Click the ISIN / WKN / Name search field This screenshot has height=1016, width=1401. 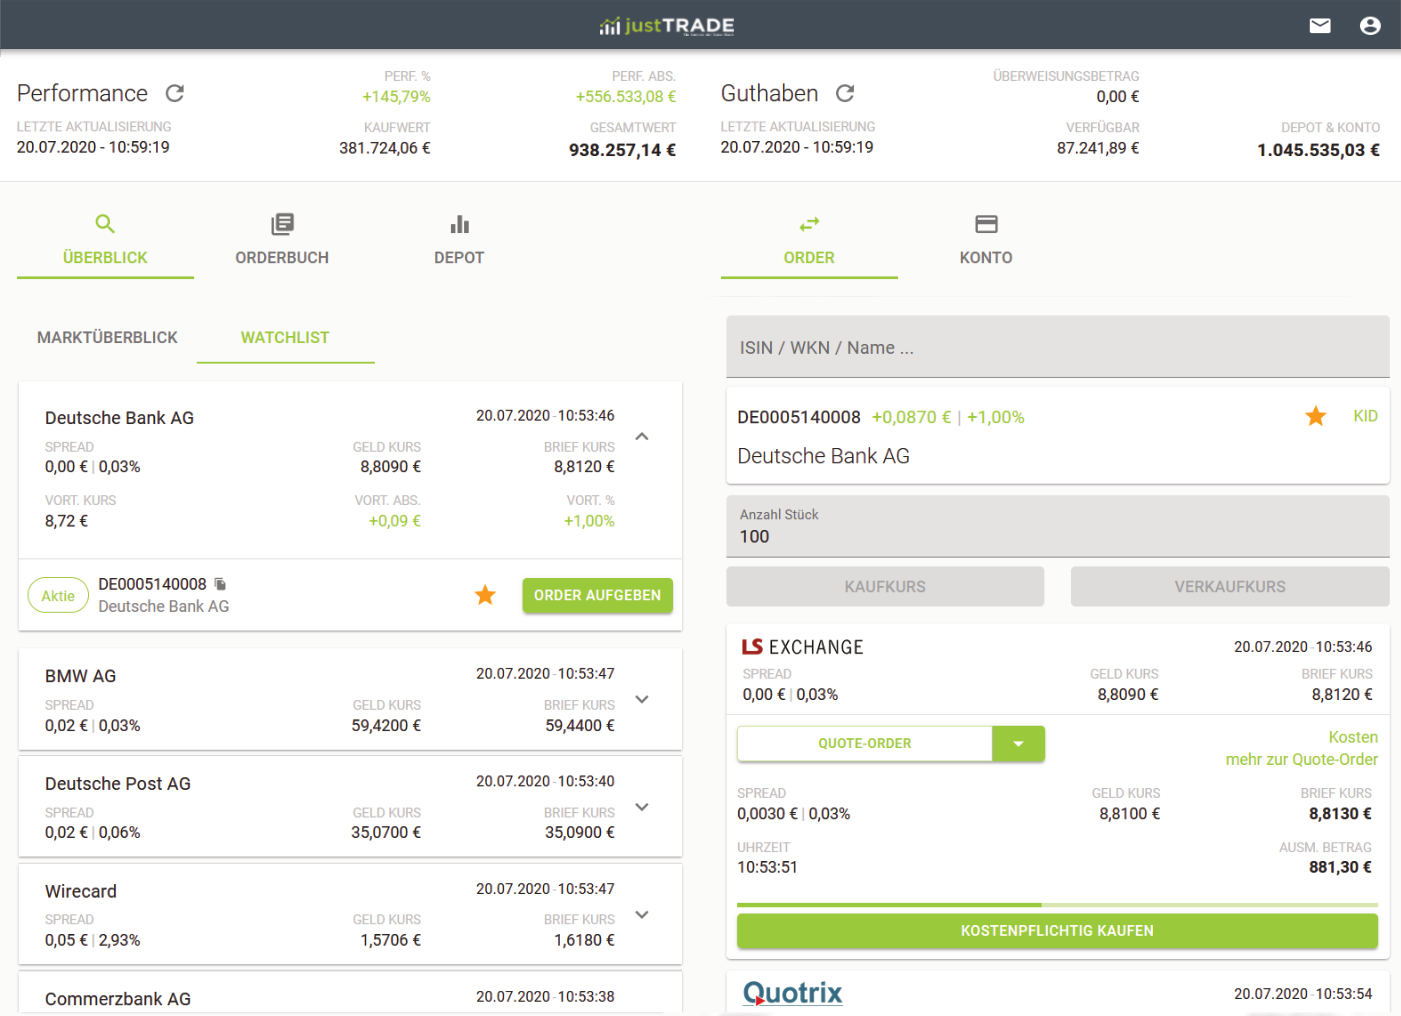pyautogui.click(x=1058, y=347)
